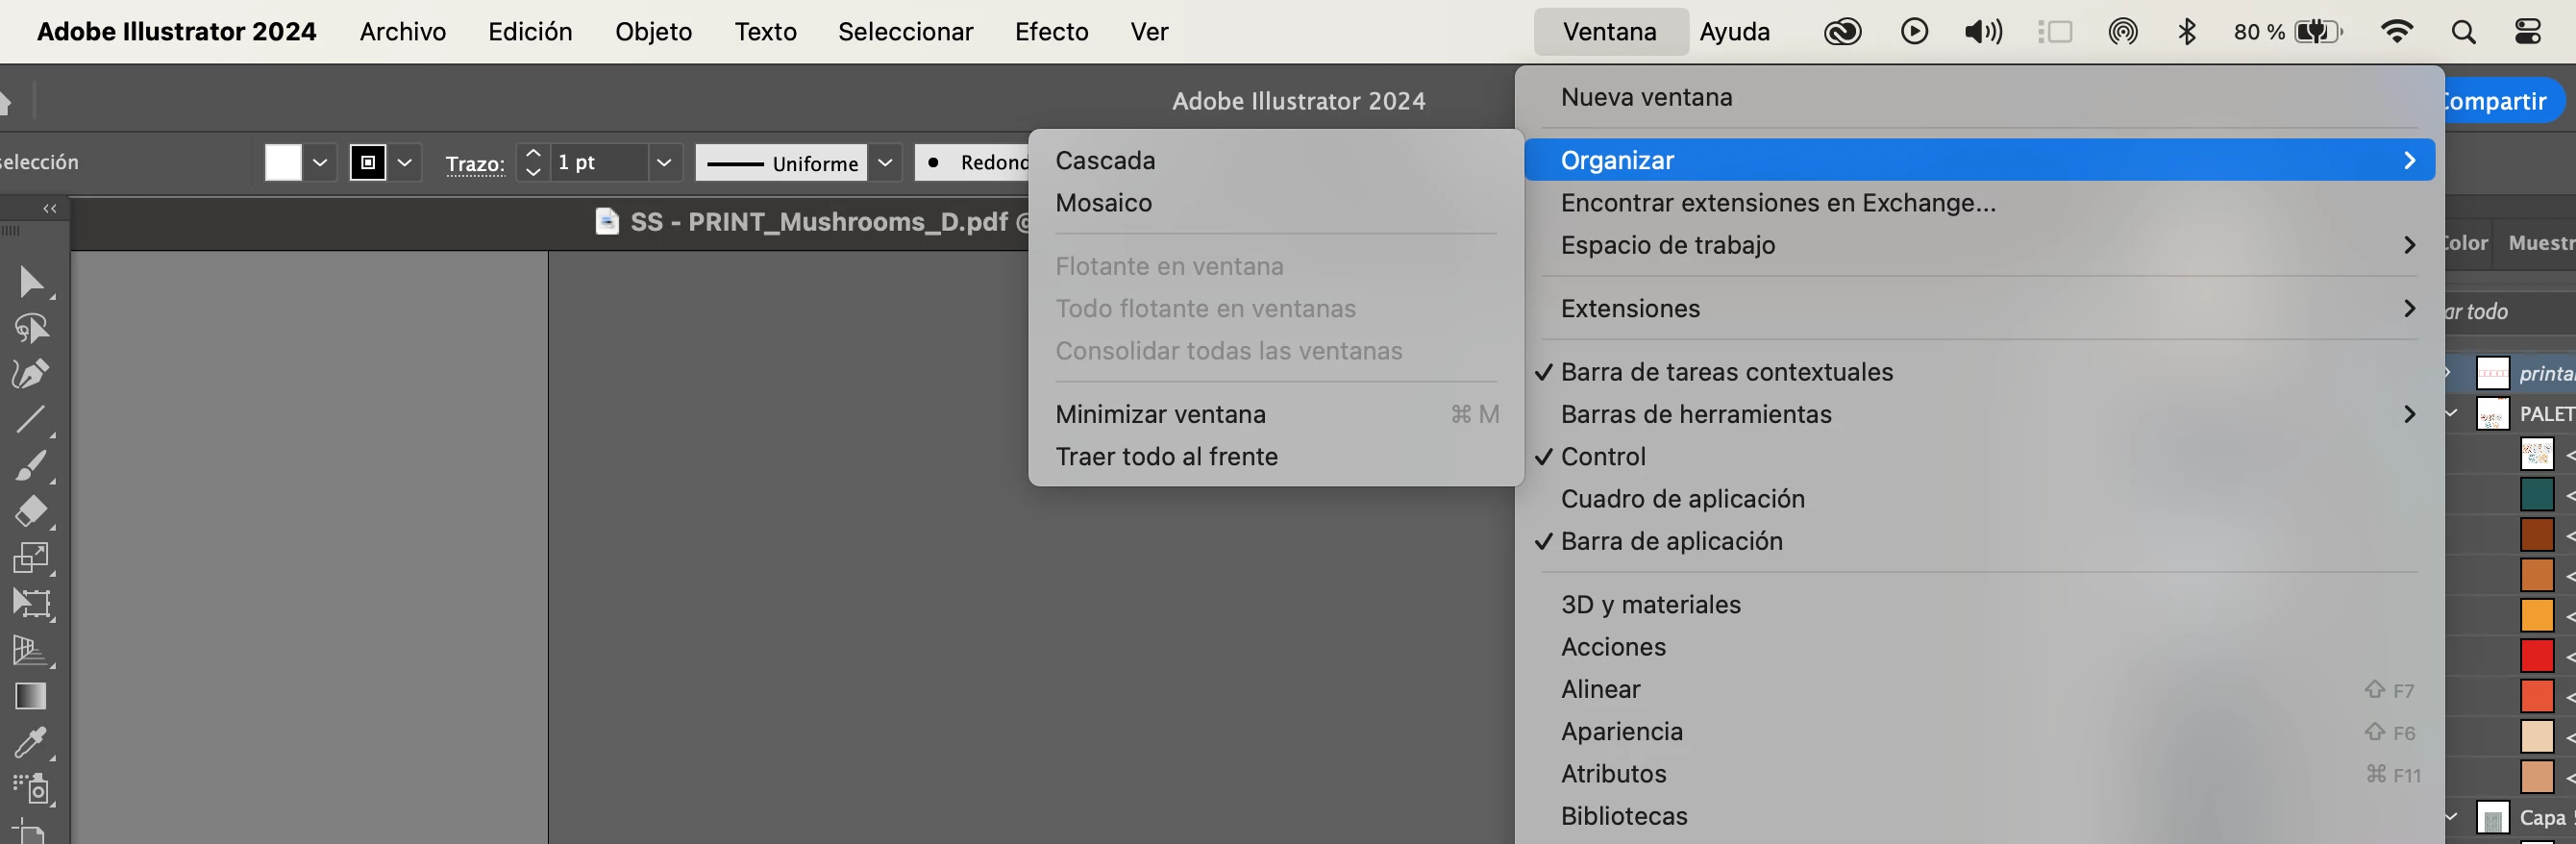
Task: Click Nueva ventana menu entry
Action: coord(1980,97)
